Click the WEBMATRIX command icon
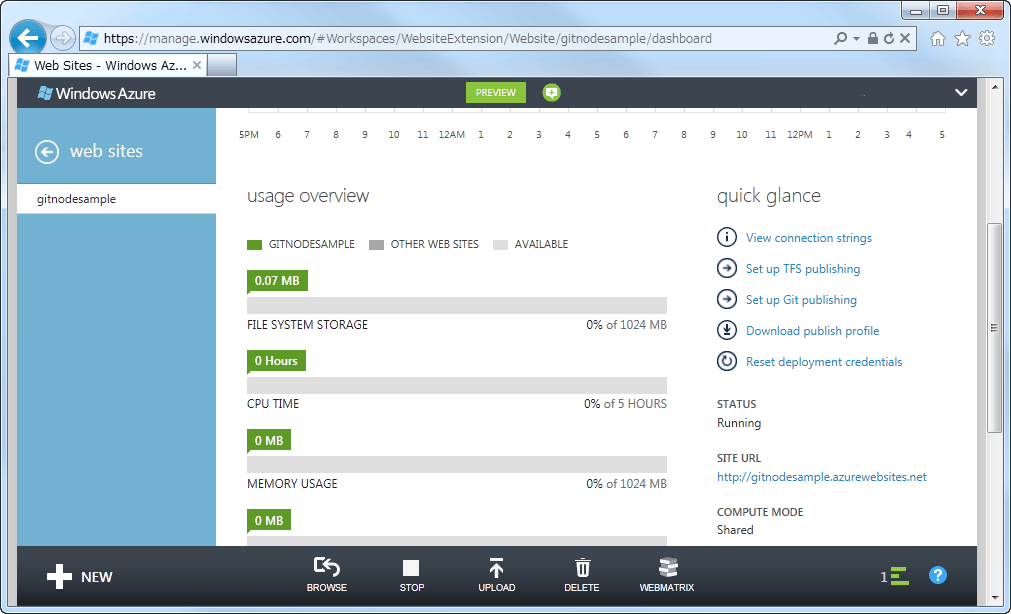This screenshot has height=614, width=1011. click(667, 568)
